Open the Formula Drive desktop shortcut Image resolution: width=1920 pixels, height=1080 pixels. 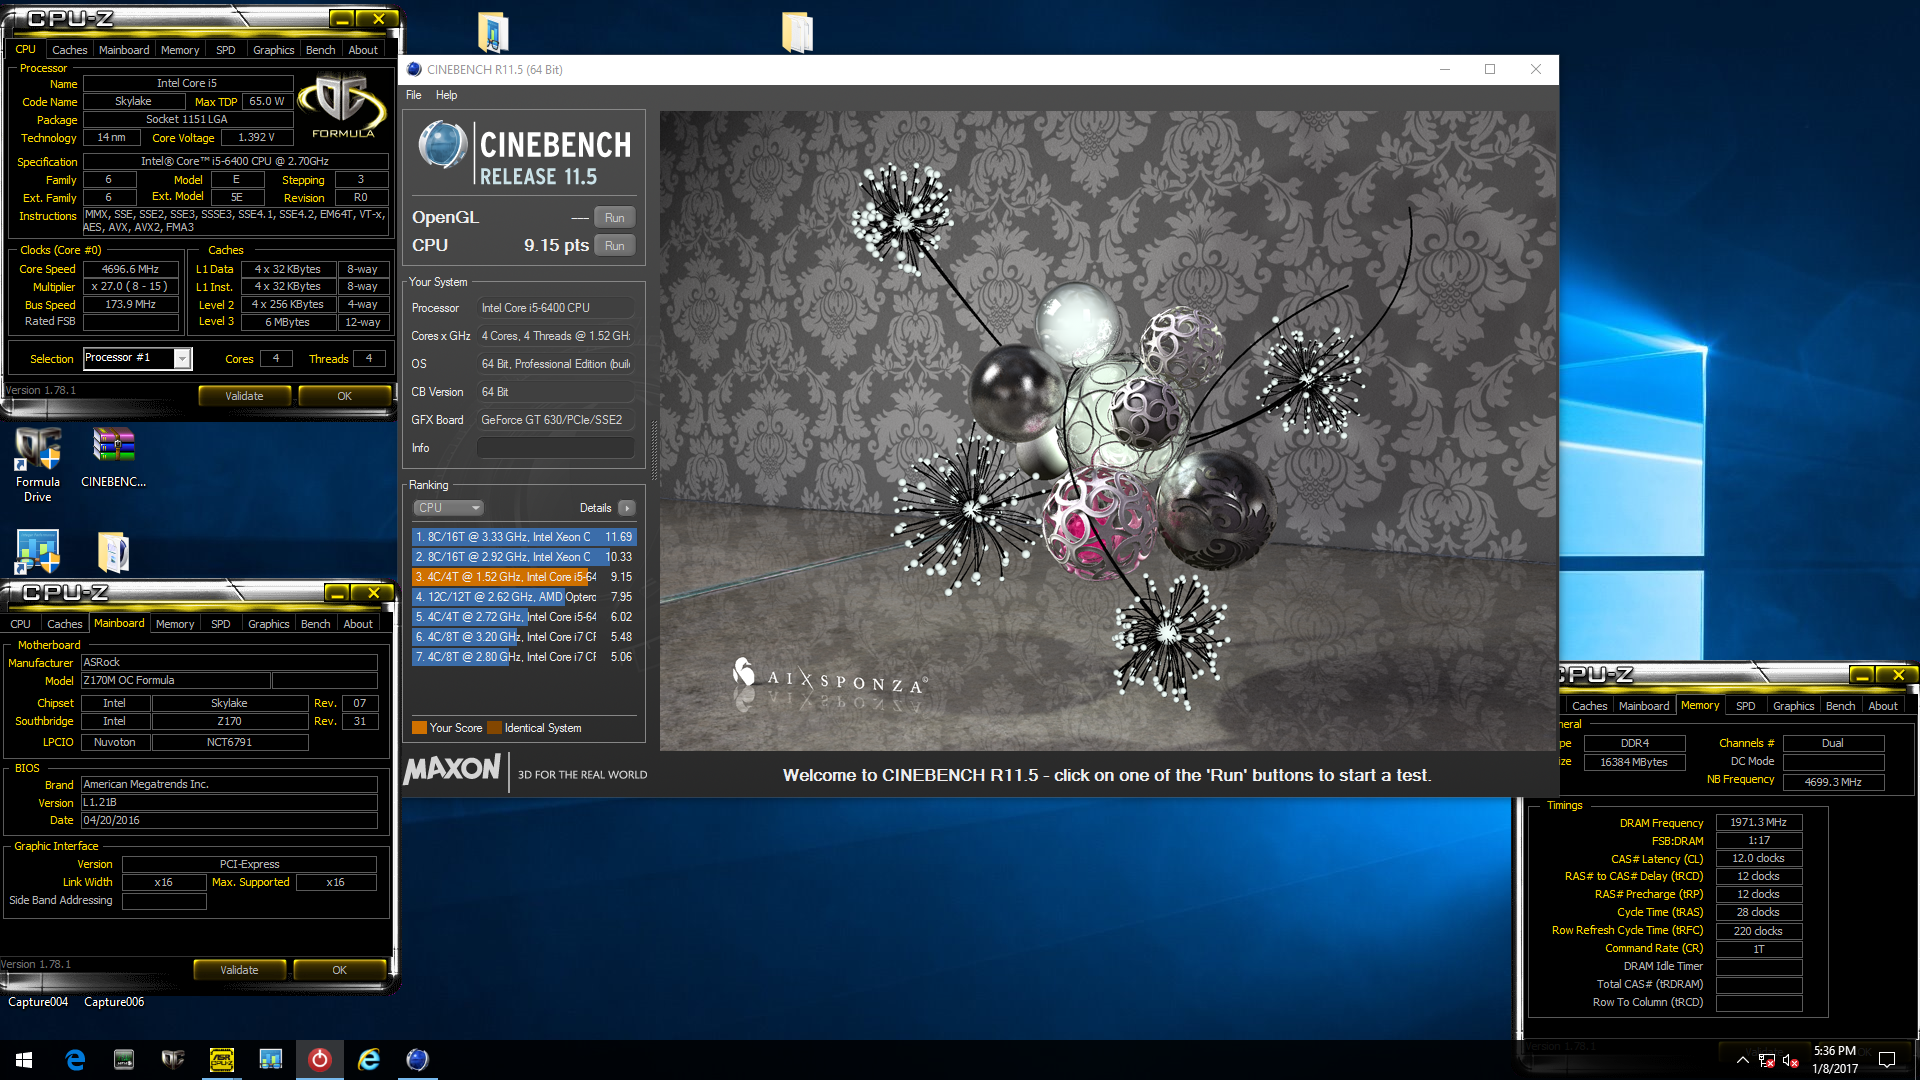point(38,464)
